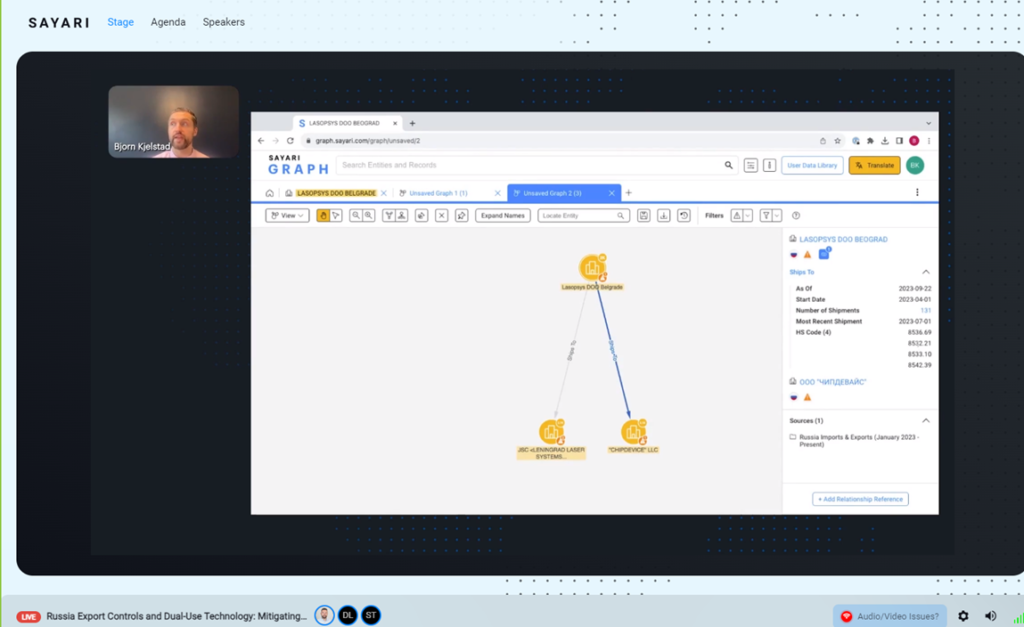This screenshot has height=627, width=1024.
Task: Bookmark page with browser star icon
Action: [837, 140]
